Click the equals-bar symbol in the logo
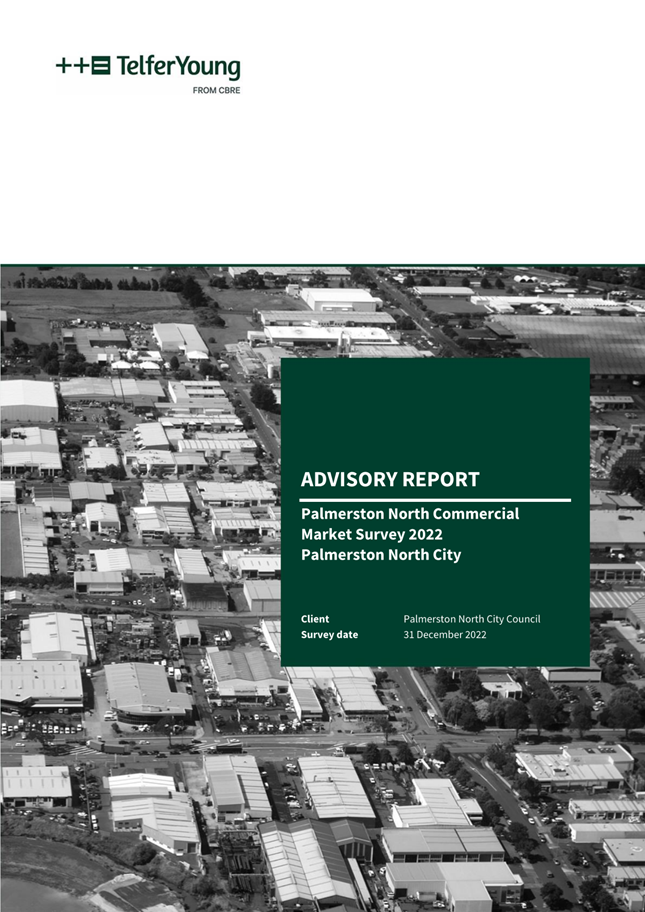645x912 pixels. pos(101,67)
